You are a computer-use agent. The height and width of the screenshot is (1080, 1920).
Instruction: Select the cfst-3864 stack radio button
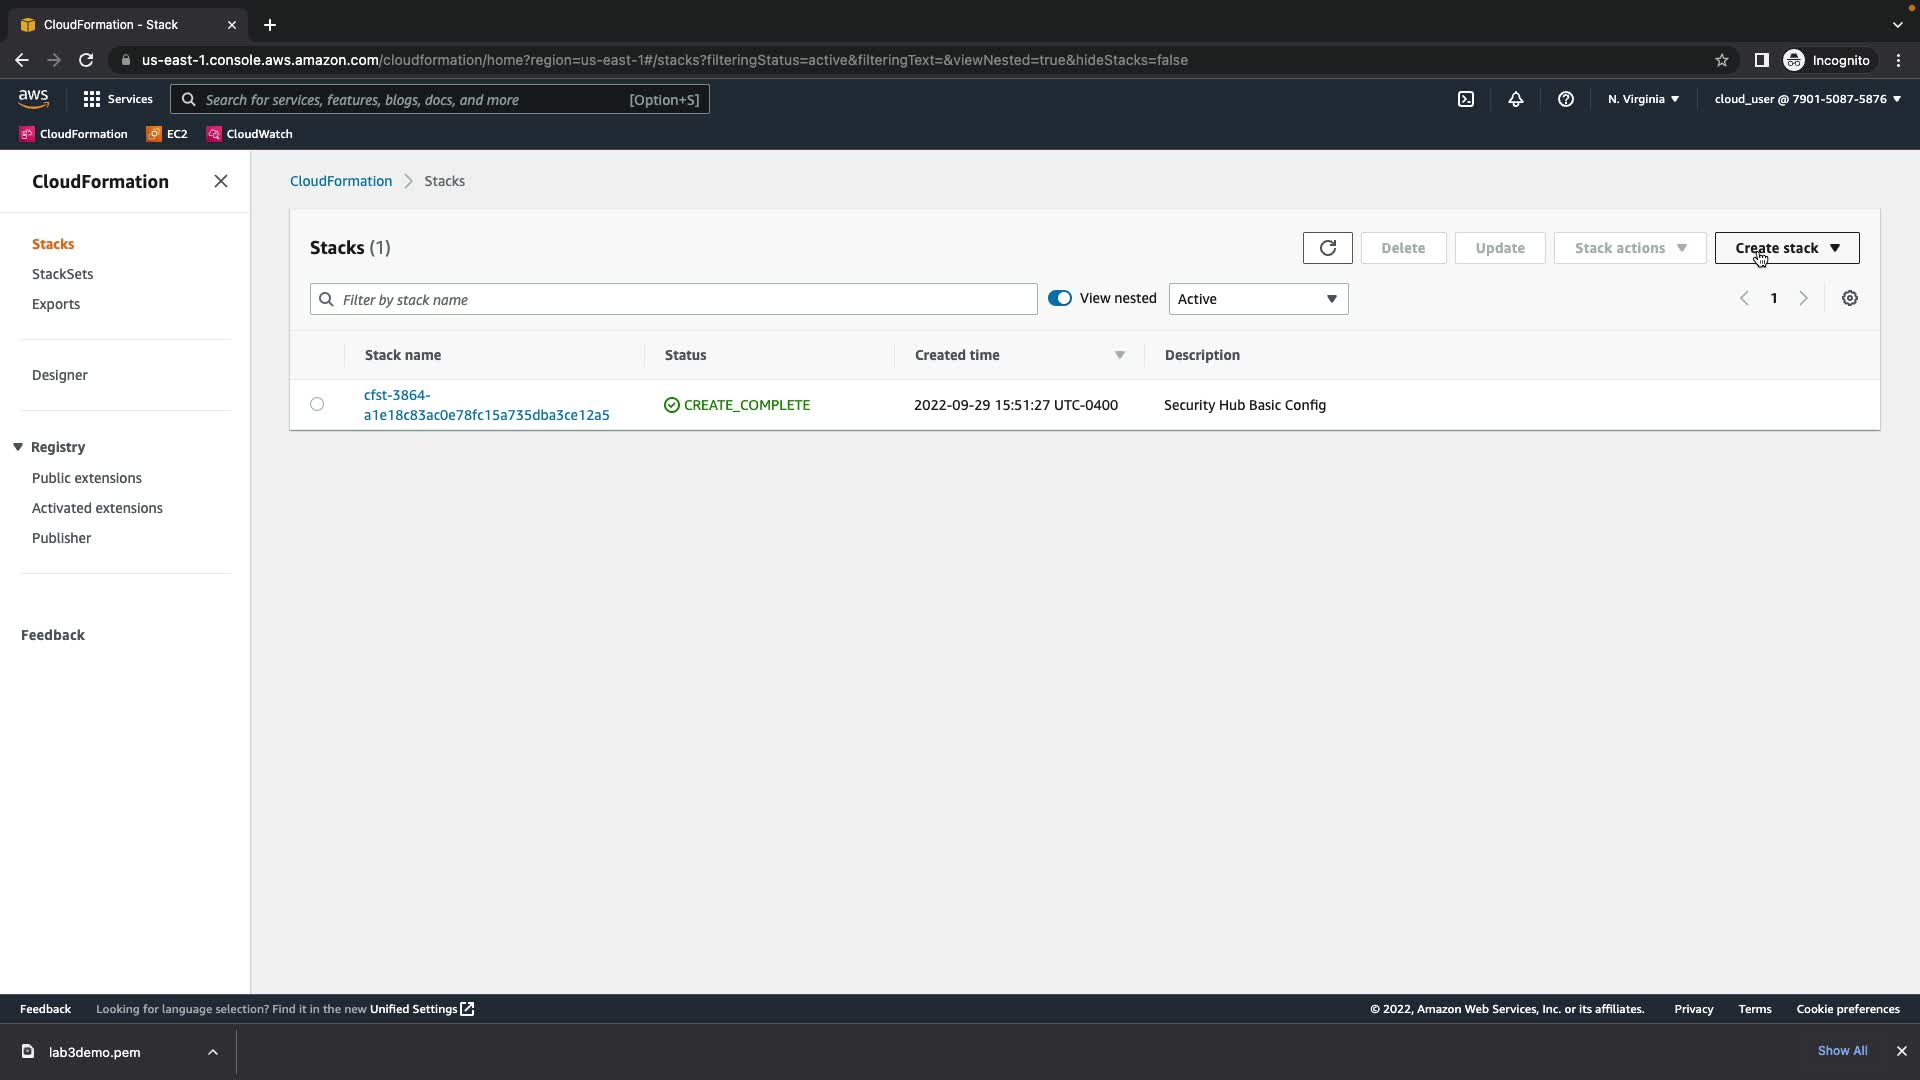coord(317,404)
